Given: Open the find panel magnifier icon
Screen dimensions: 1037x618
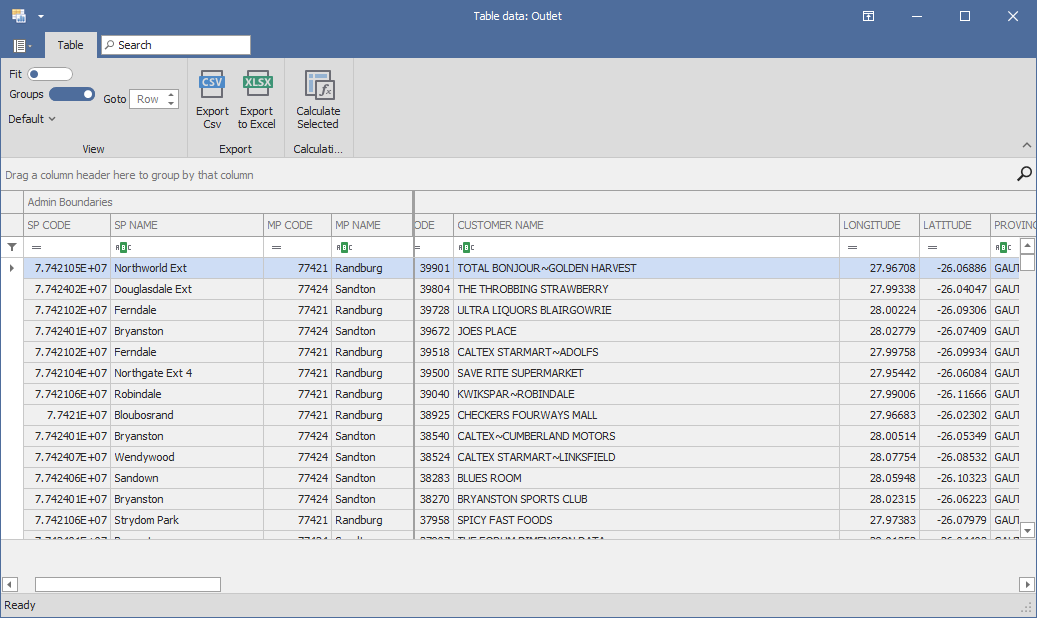Looking at the screenshot, I should [x=1024, y=174].
